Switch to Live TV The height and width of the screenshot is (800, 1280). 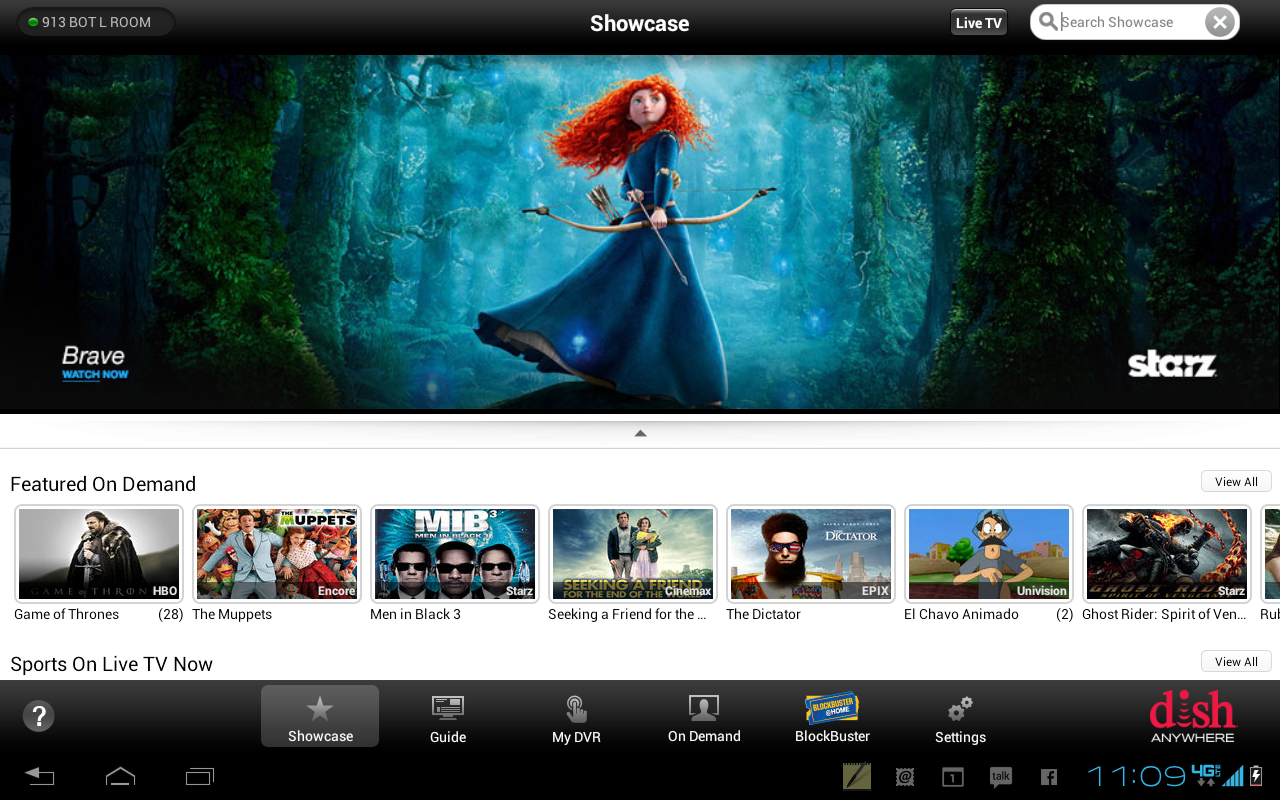pyautogui.click(x=978, y=21)
